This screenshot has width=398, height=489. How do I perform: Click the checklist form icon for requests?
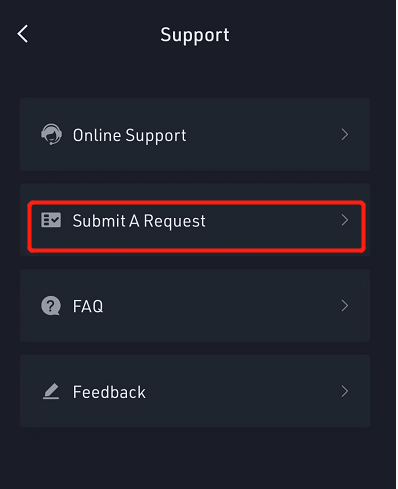coord(51,220)
